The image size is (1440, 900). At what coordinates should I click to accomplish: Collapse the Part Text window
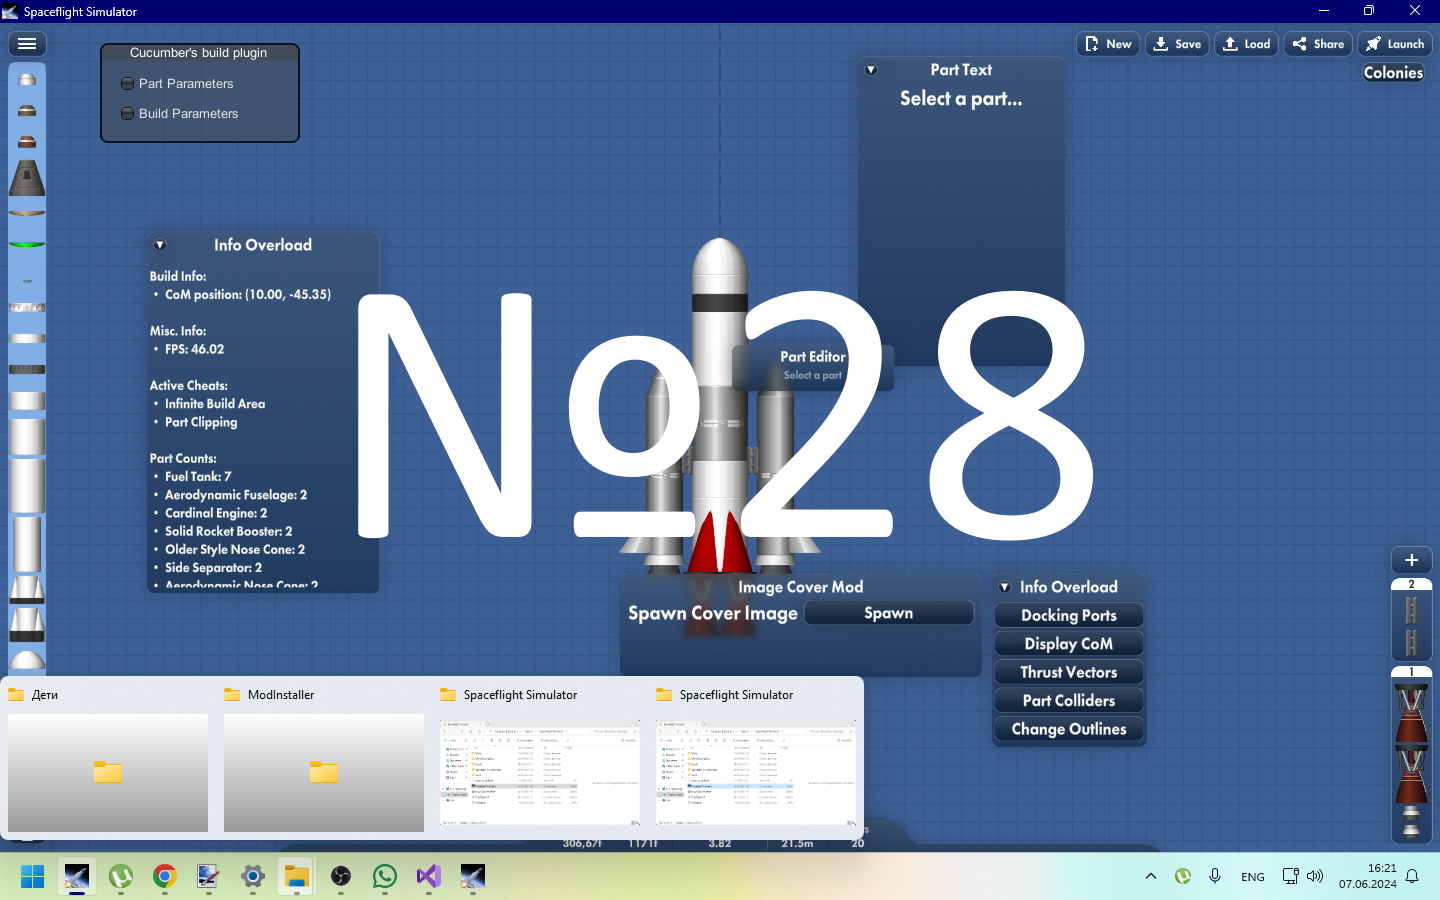tap(871, 70)
